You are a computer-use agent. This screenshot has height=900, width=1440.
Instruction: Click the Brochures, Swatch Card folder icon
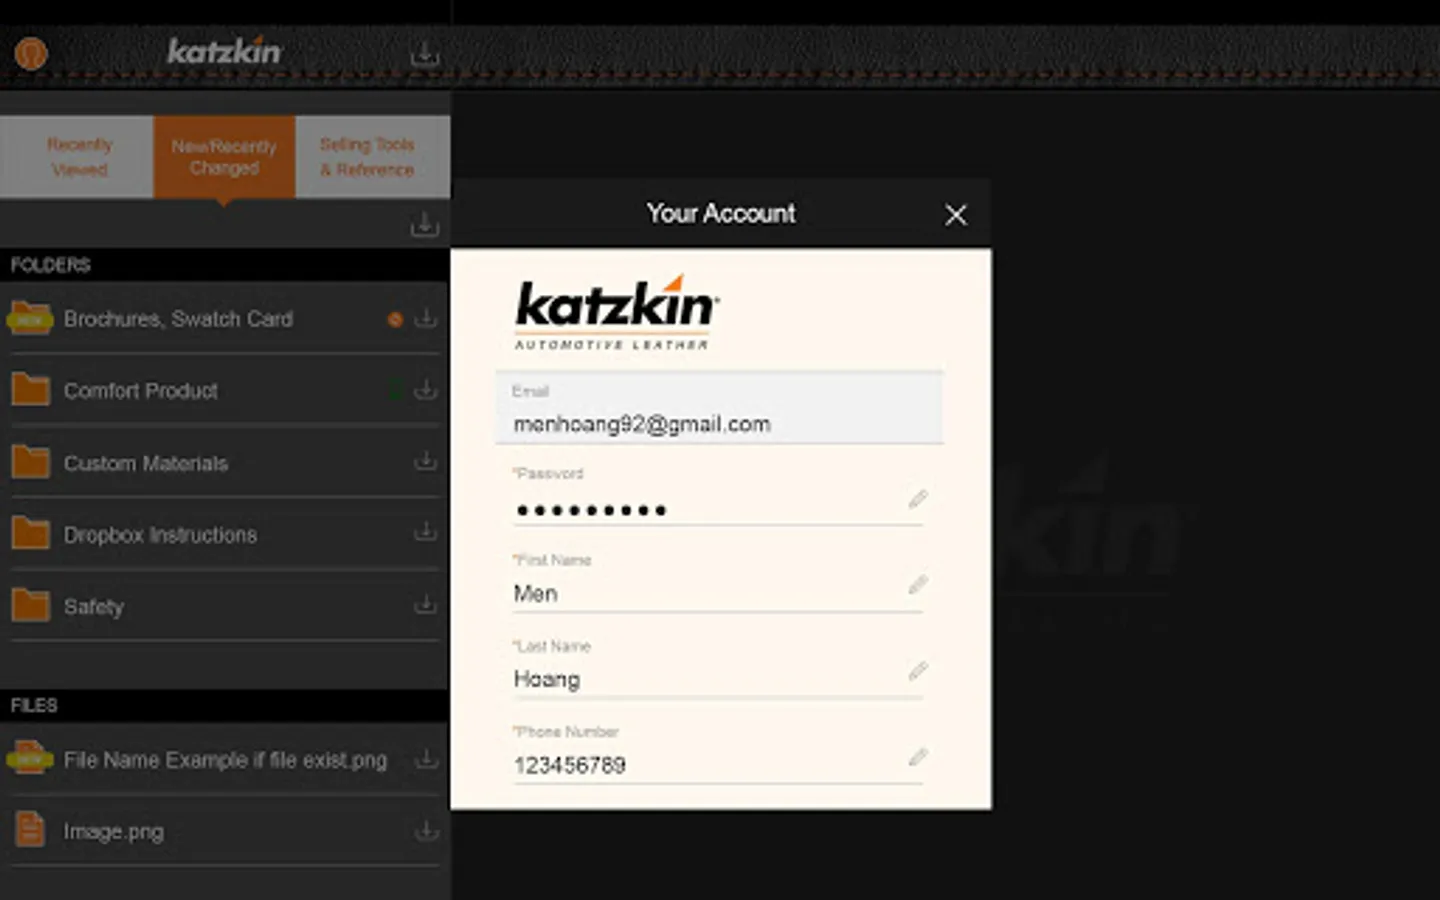point(30,318)
